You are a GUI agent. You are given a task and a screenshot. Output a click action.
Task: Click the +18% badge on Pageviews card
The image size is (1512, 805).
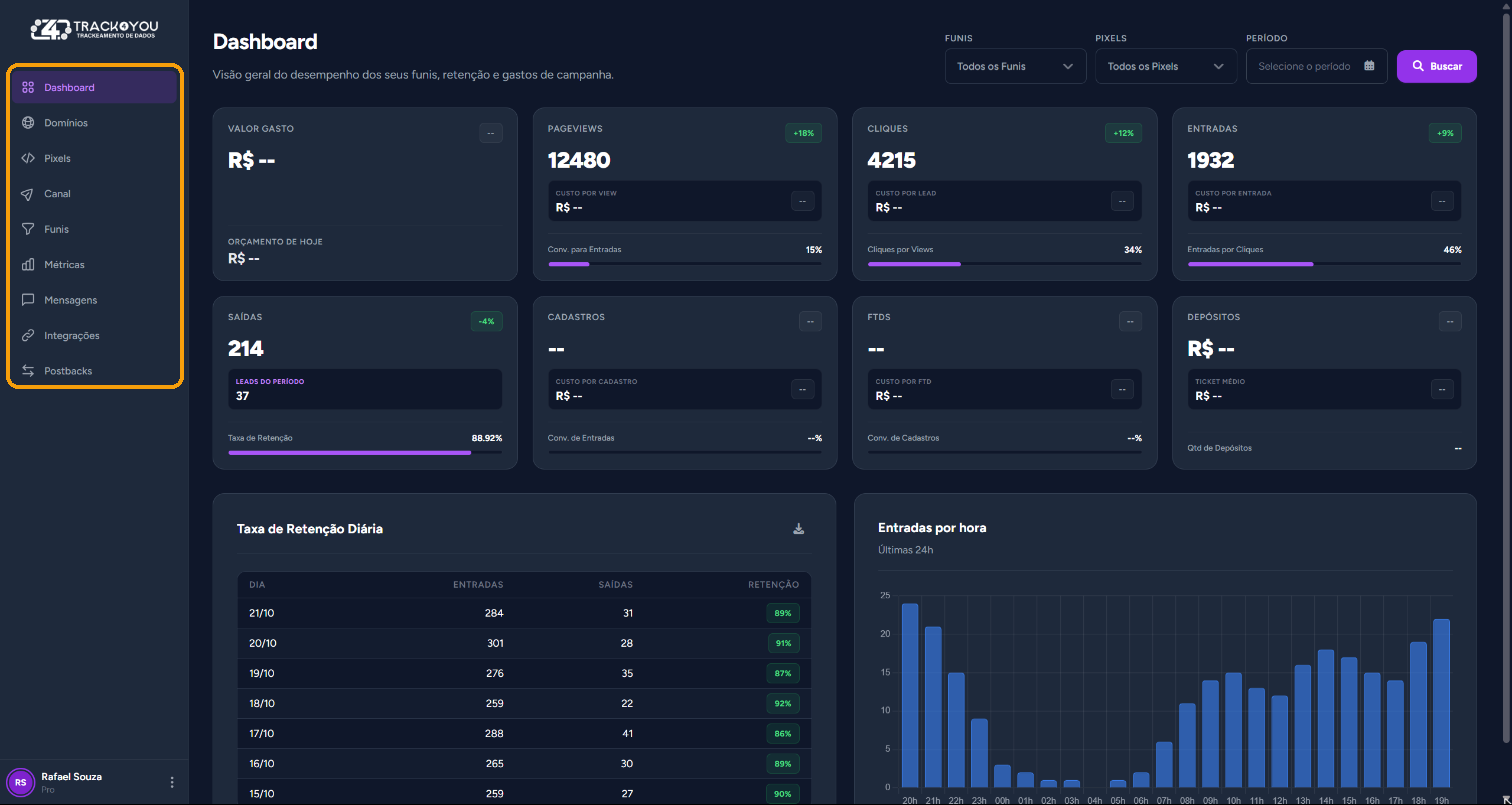[x=804, y=133]
